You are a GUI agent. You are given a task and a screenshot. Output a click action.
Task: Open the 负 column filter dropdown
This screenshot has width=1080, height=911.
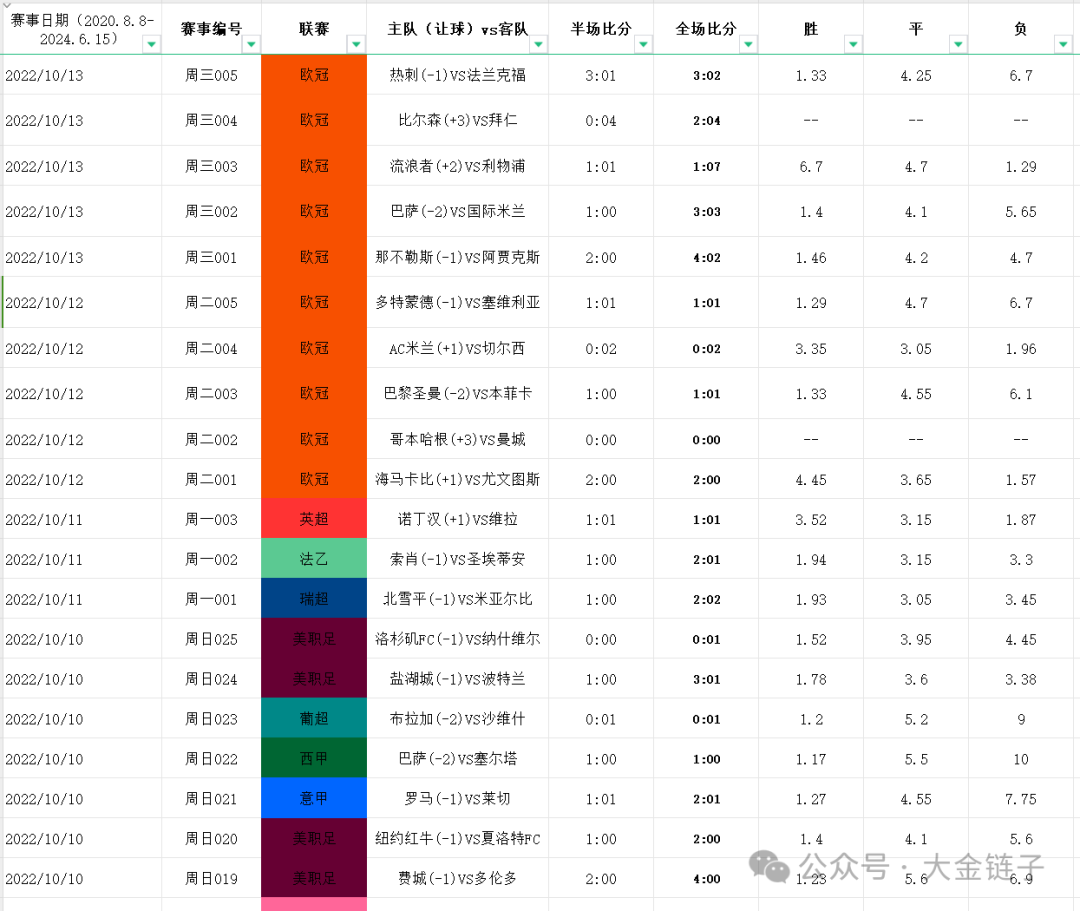[x=1063, y=44]
